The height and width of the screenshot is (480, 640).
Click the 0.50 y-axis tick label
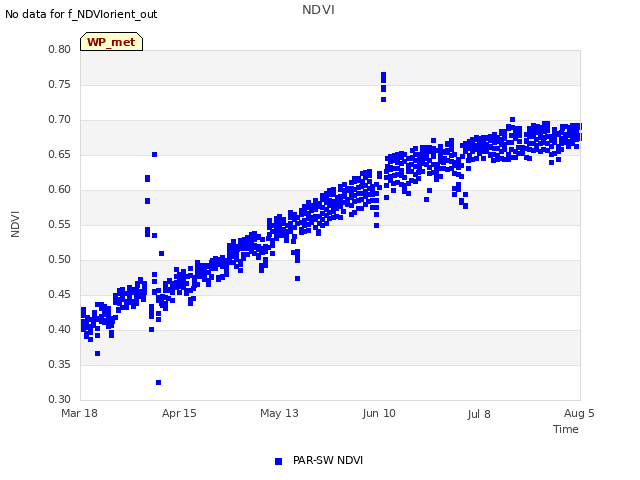tap(60, 260)
